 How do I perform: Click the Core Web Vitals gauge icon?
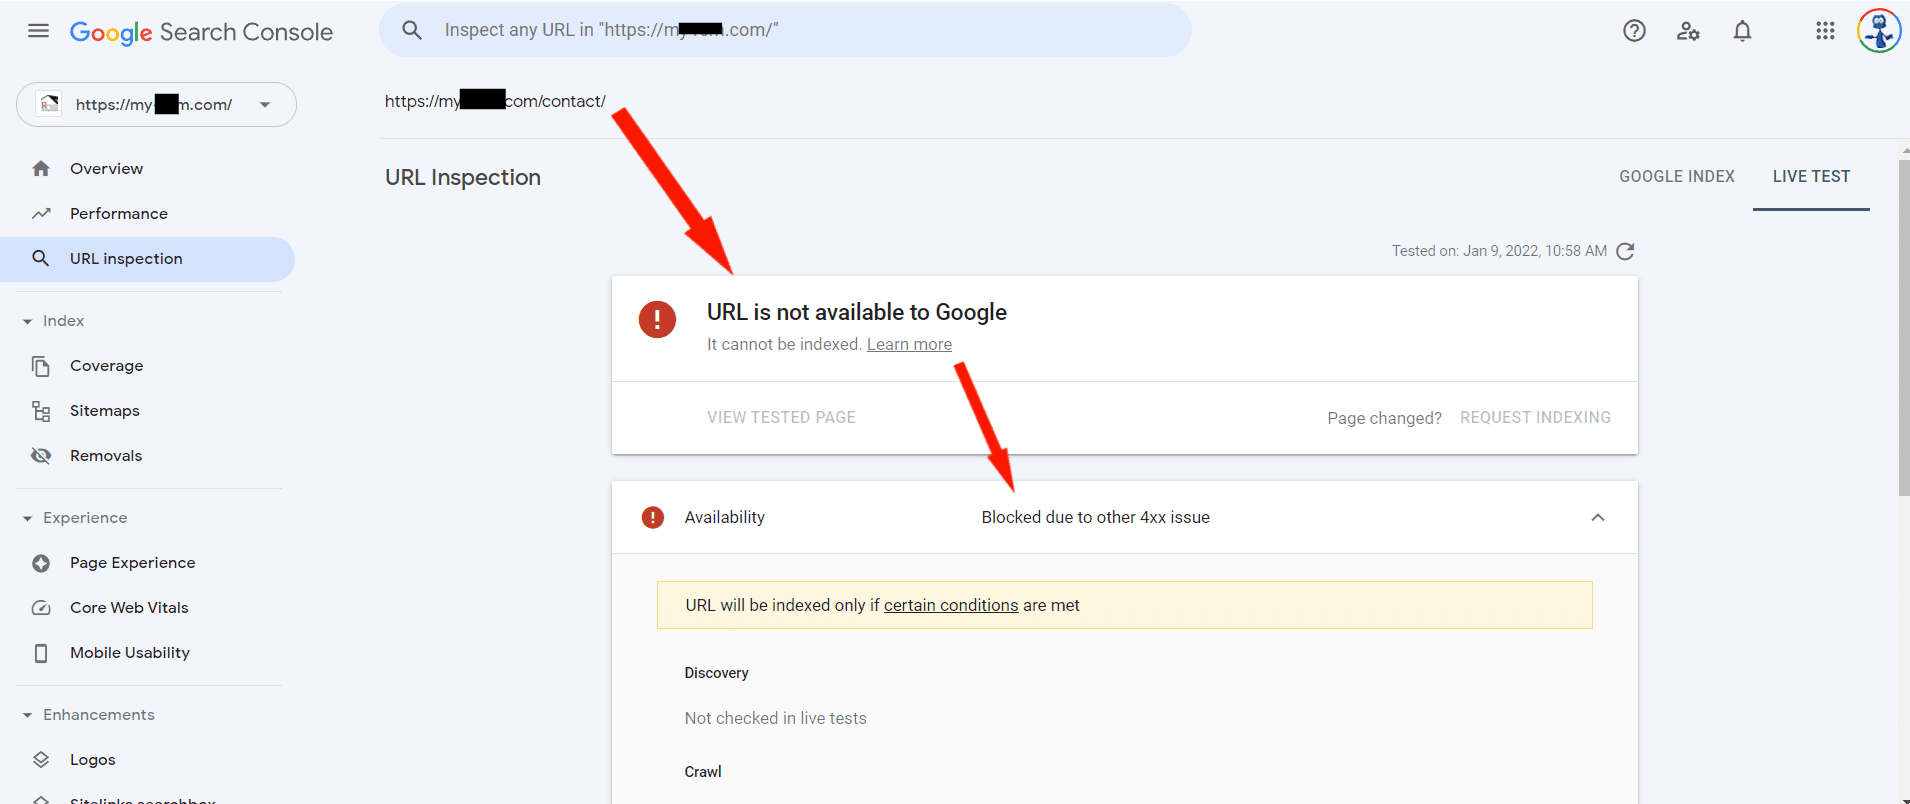click(41, 608)
